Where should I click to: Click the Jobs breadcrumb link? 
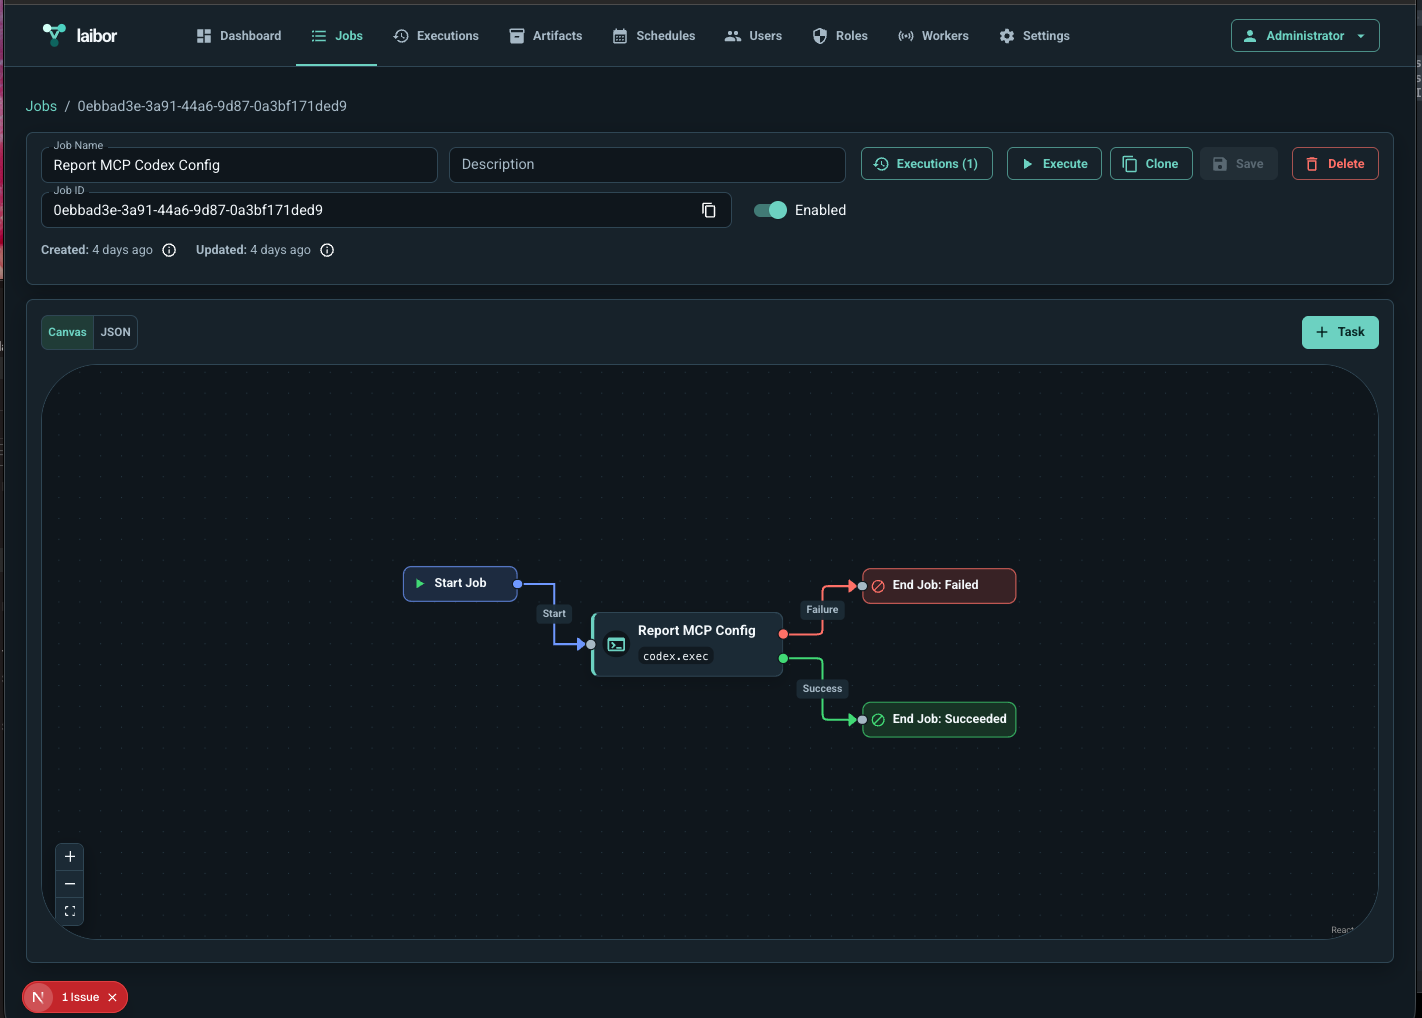click(x=41, y=106)
